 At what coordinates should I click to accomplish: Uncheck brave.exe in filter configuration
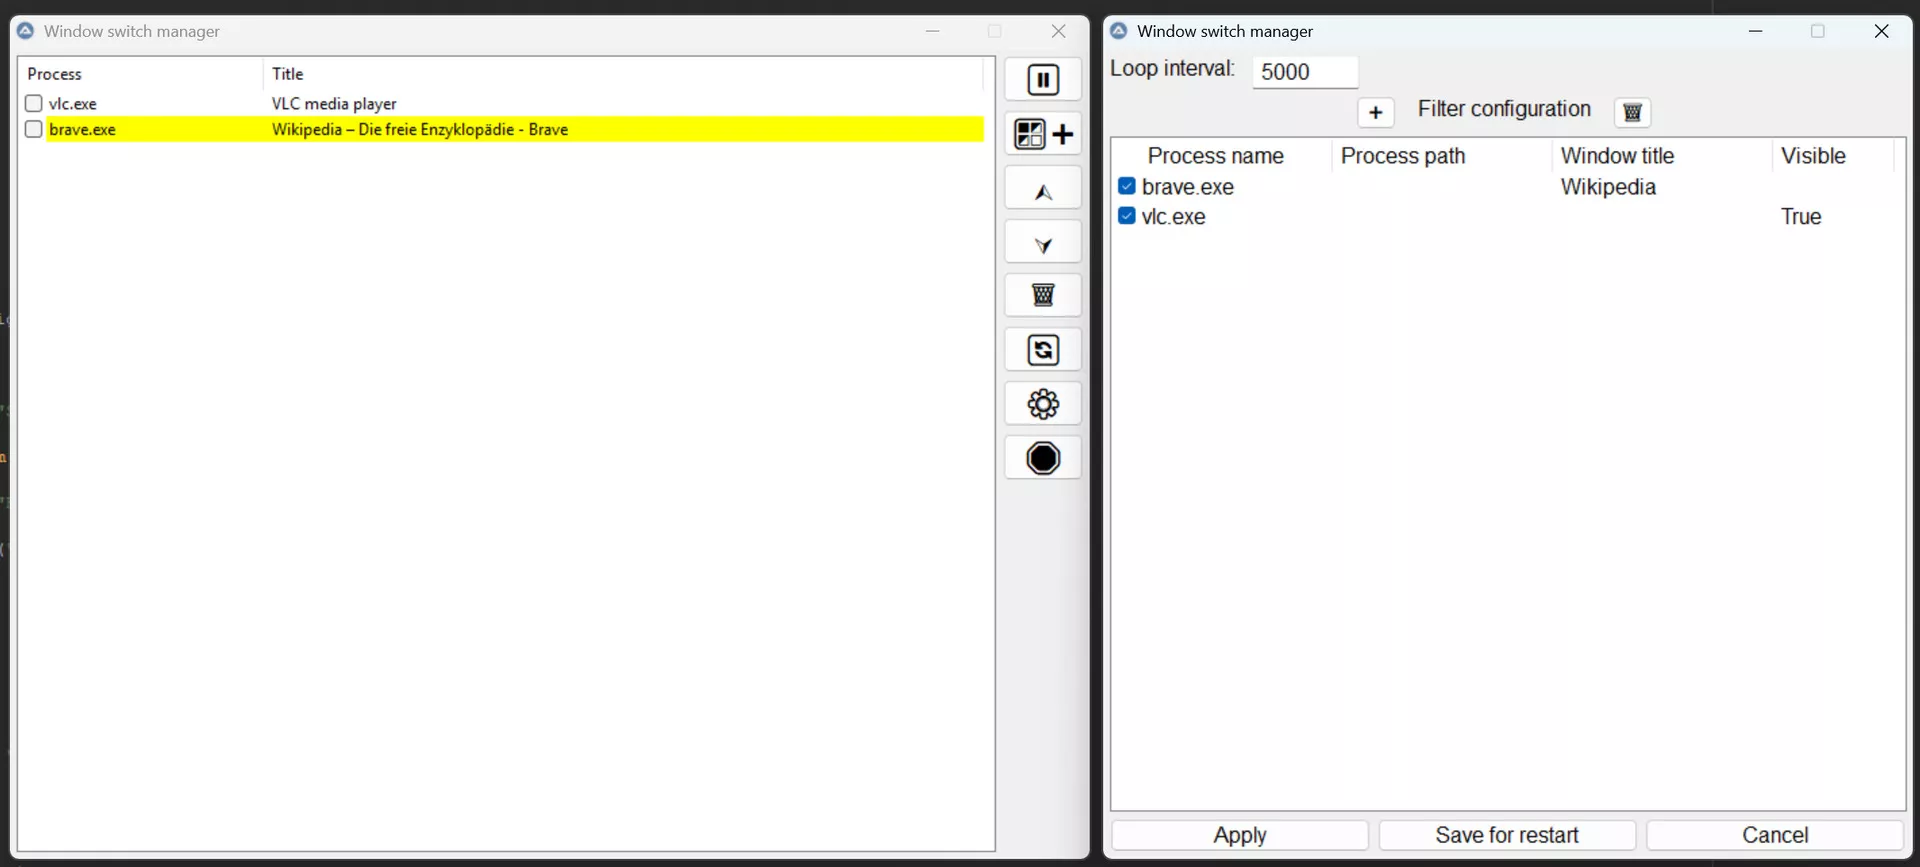click(x=1127, y=186)
